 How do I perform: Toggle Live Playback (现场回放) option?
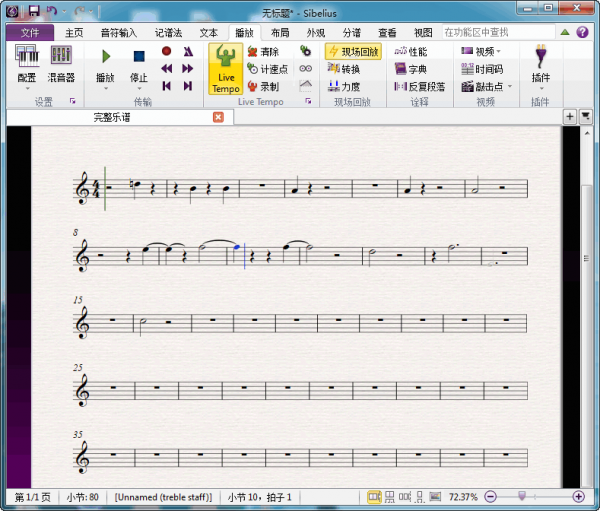(353, 52)
